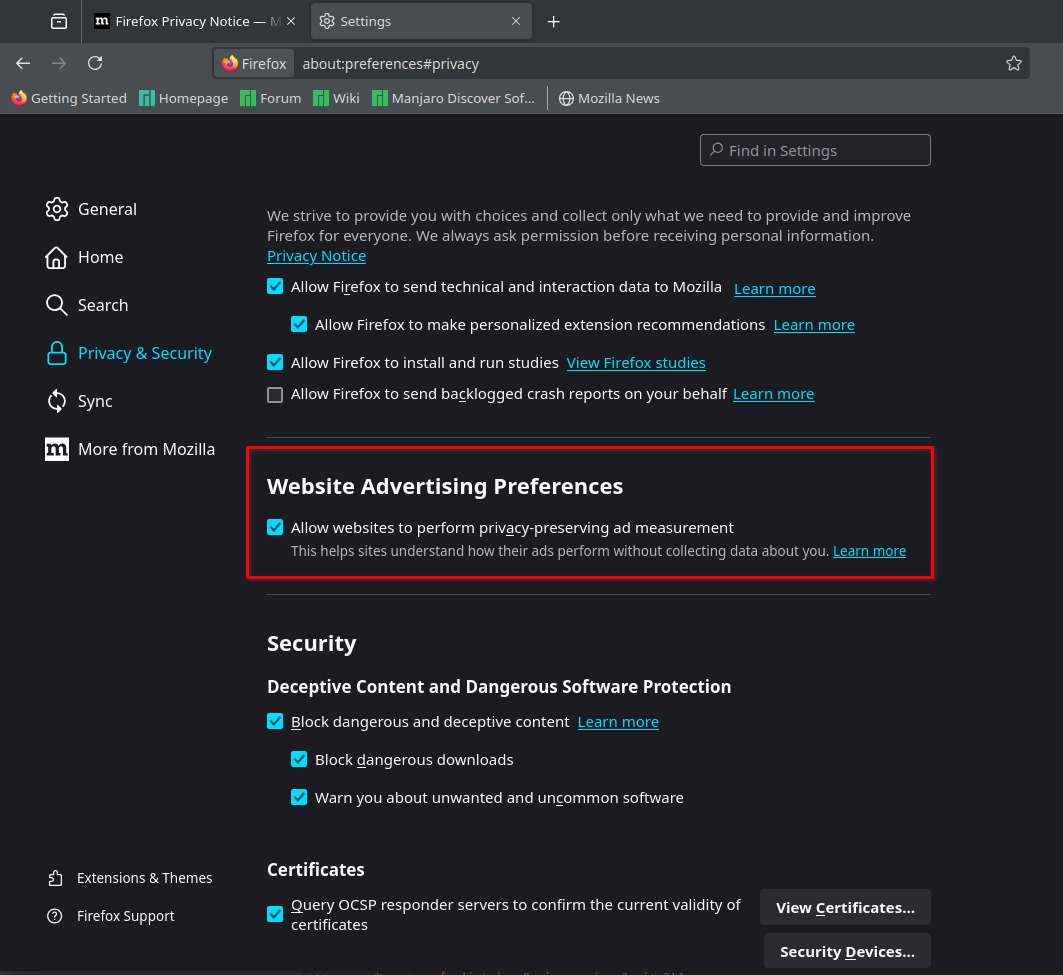Open the Manjaro Forum bookmark
Screen dimensions: 1063x975
pos(271,98)
